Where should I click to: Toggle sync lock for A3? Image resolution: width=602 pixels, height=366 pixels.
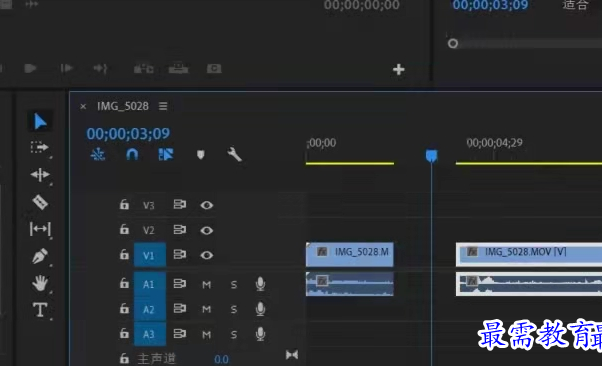click(180, 334)
